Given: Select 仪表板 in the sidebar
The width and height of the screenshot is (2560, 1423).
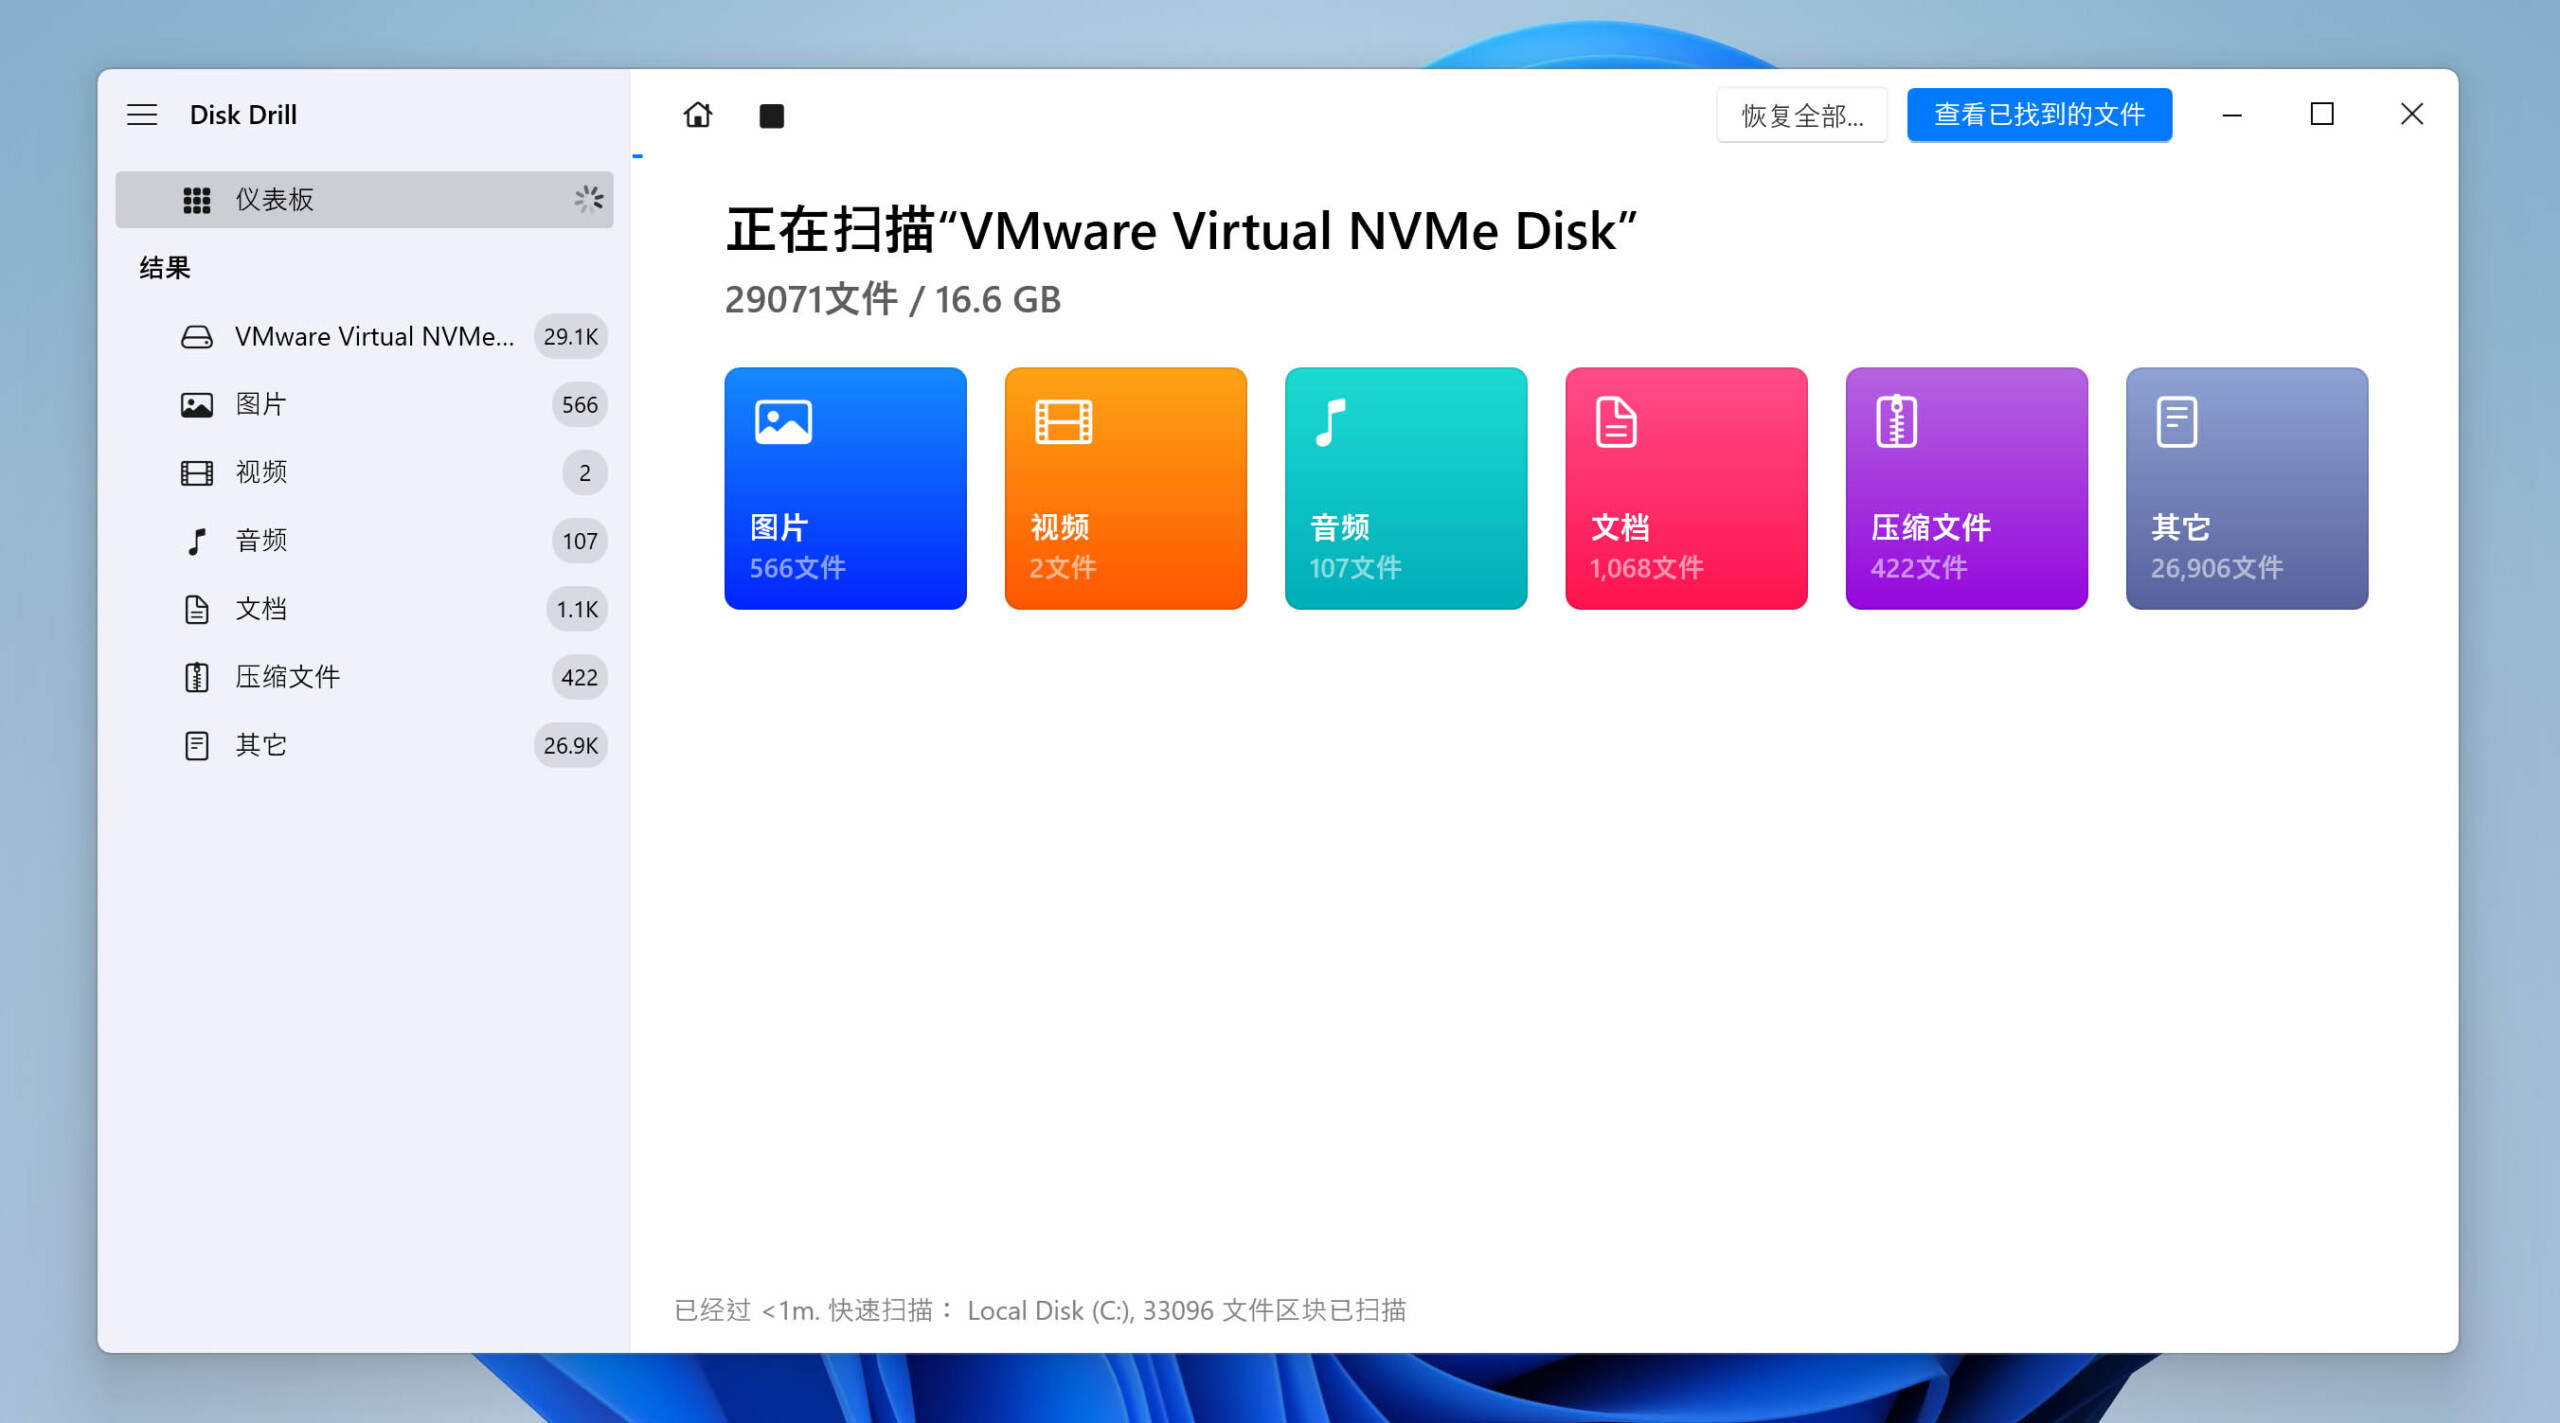Looking at the screenshot, I should [x=364, y=199].
